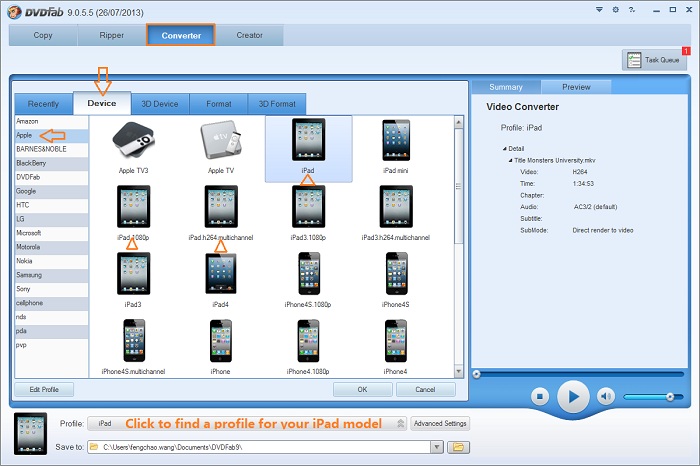
Task: Switch to the Ripper module tab
Action: [112, 35]
